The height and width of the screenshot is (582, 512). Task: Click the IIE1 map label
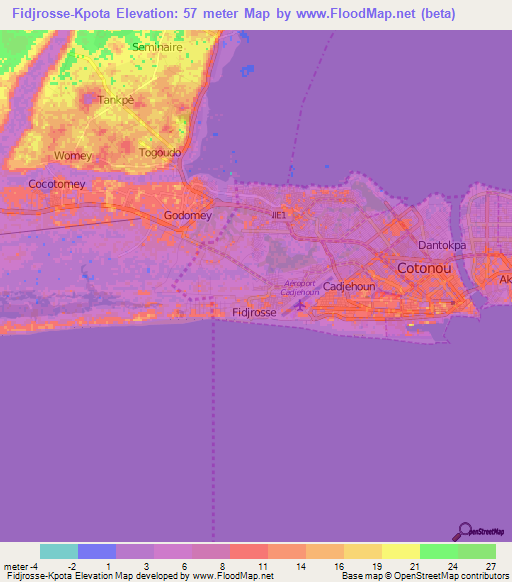pos(279,215)
